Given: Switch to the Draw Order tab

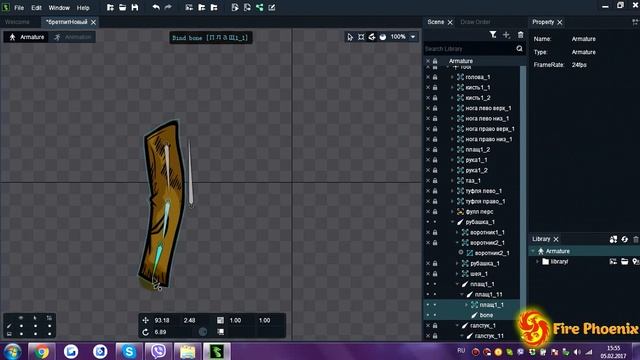Looking at the screenshot, I should [476, 22].
